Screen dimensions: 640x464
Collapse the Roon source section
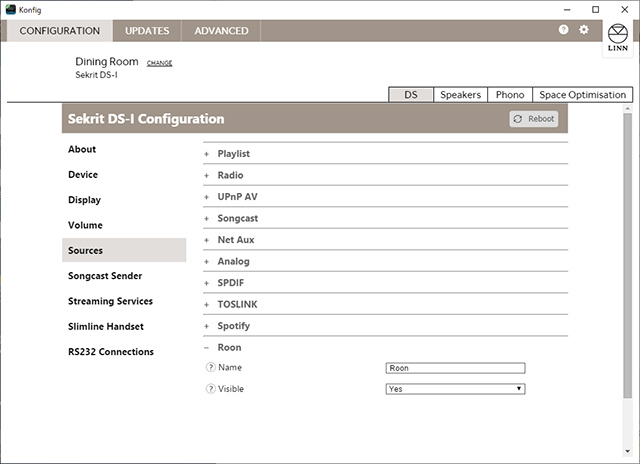[385, 347]
